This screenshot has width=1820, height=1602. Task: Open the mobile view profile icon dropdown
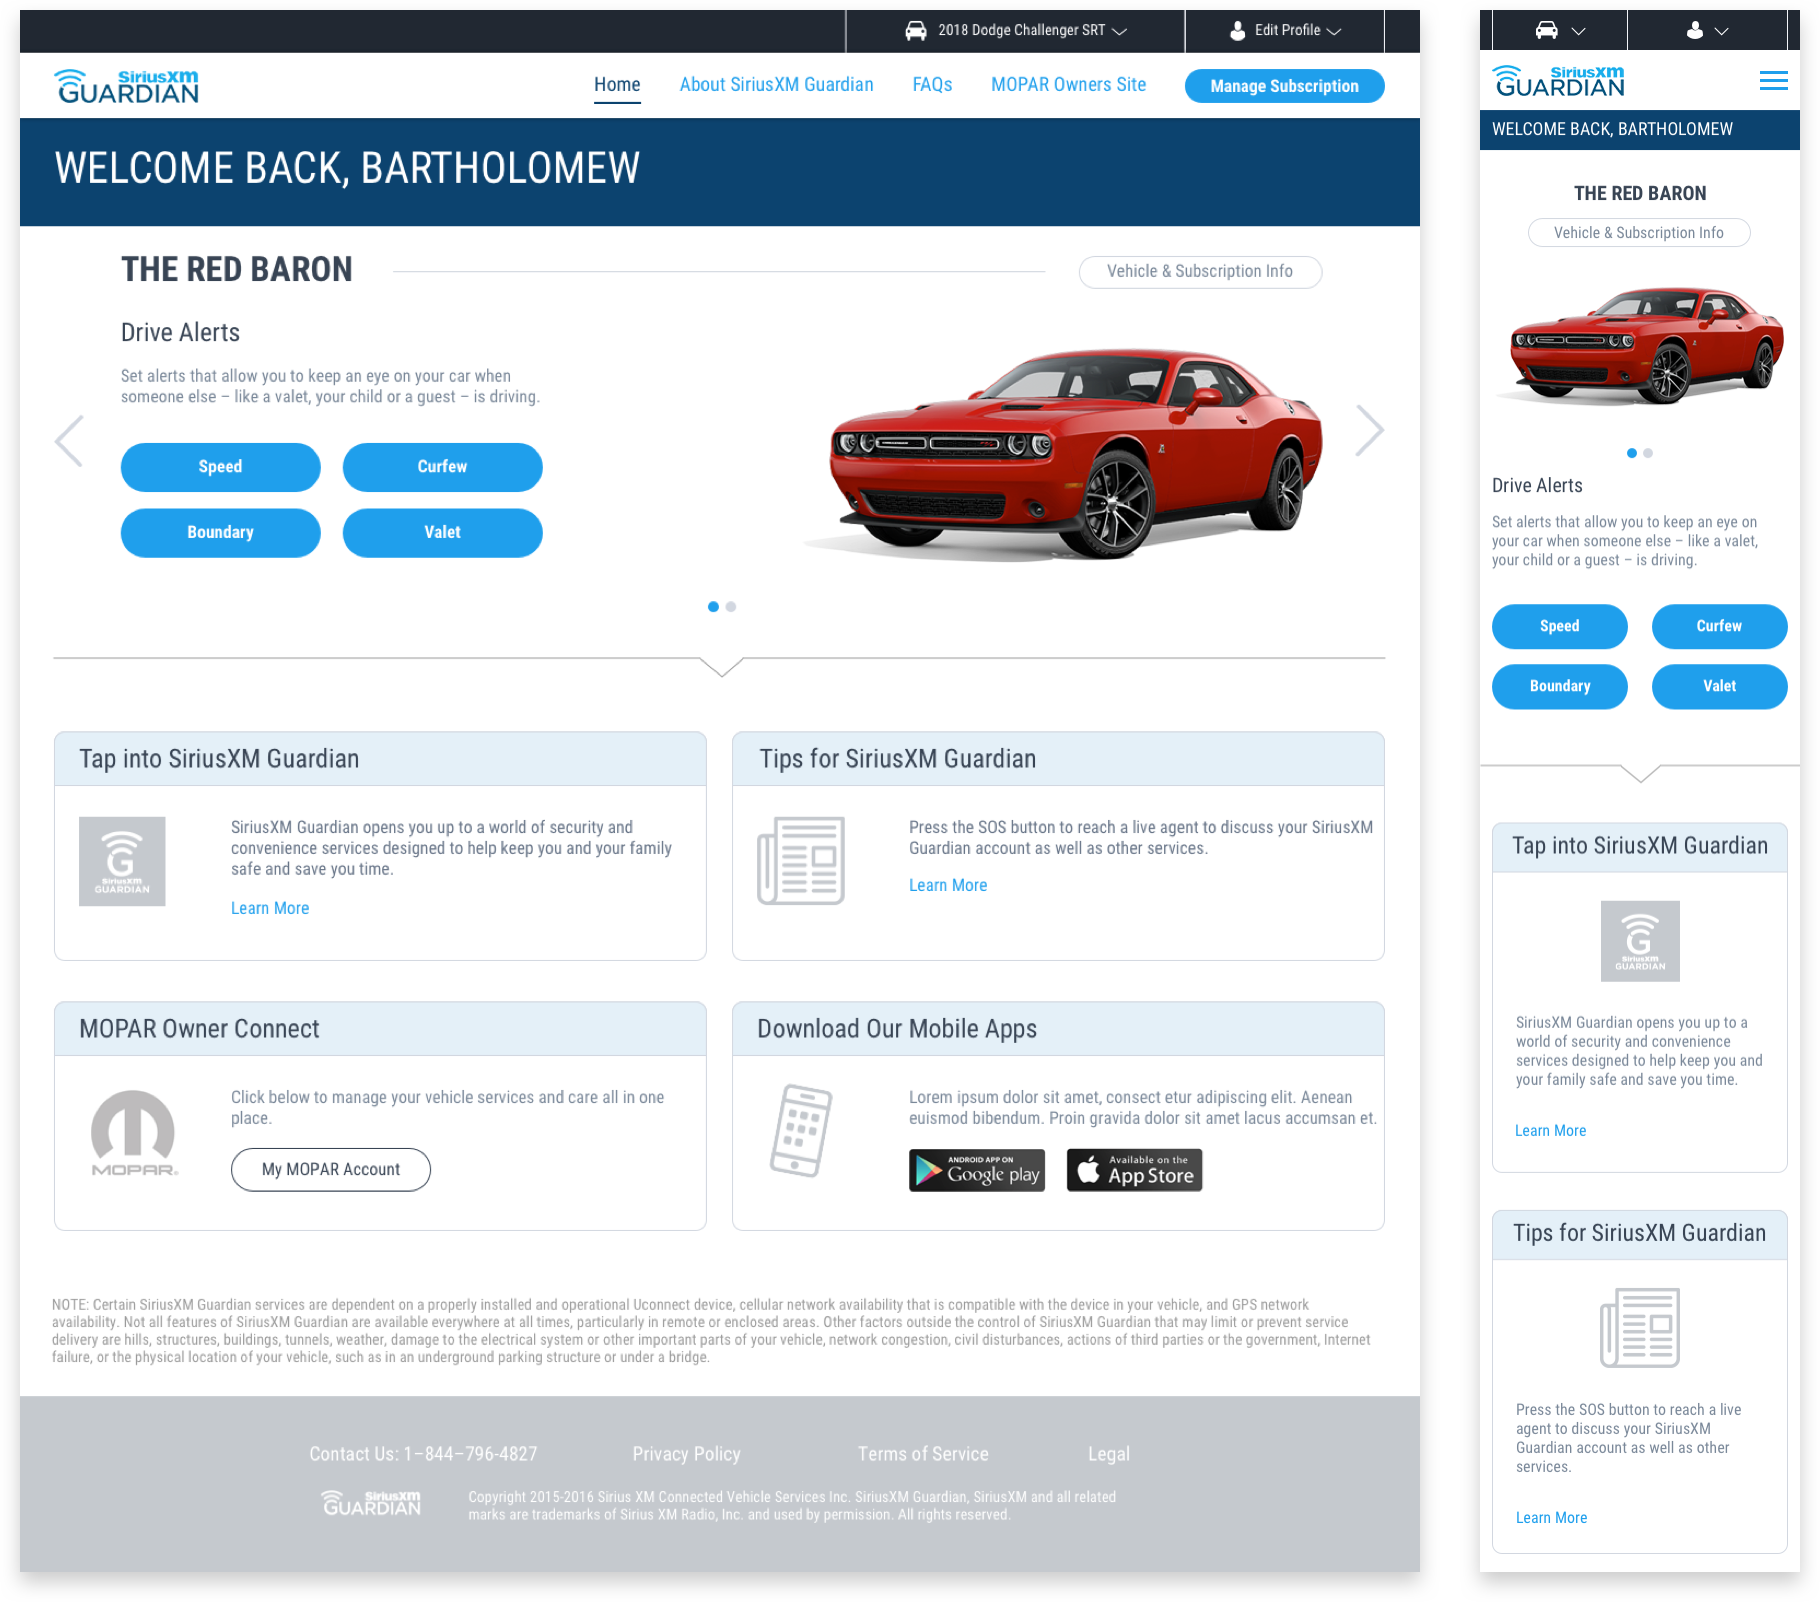tap(1707, 31)
